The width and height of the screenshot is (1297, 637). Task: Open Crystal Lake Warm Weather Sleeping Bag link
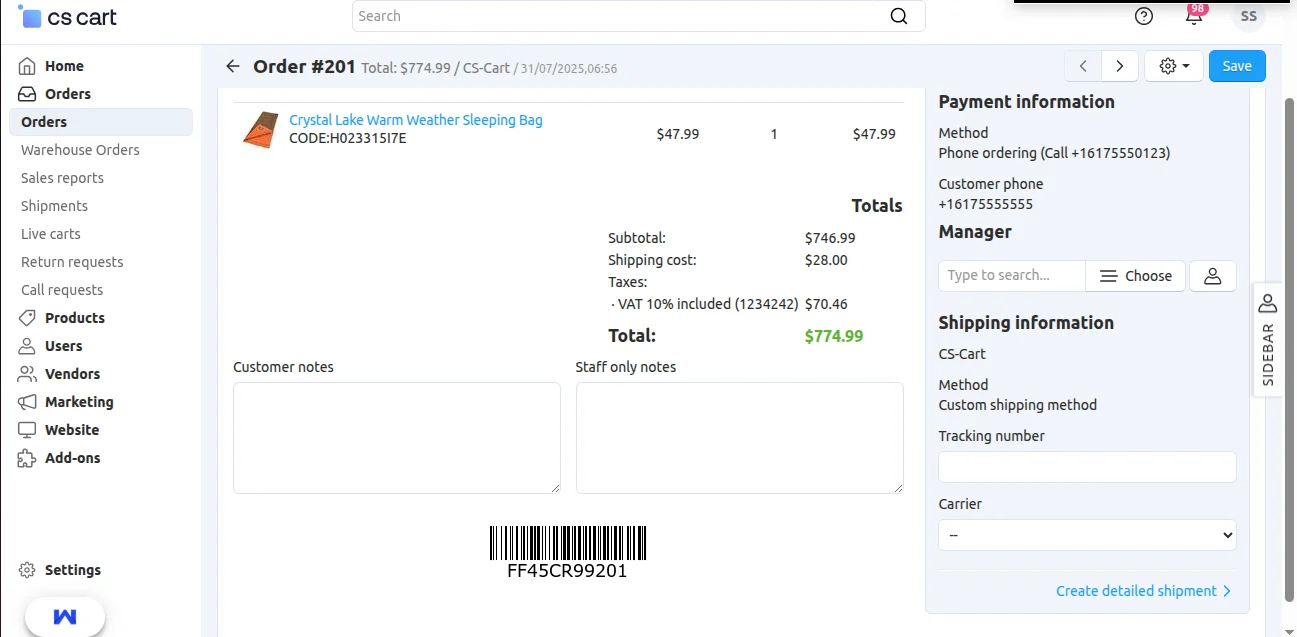tap(415, 120)
